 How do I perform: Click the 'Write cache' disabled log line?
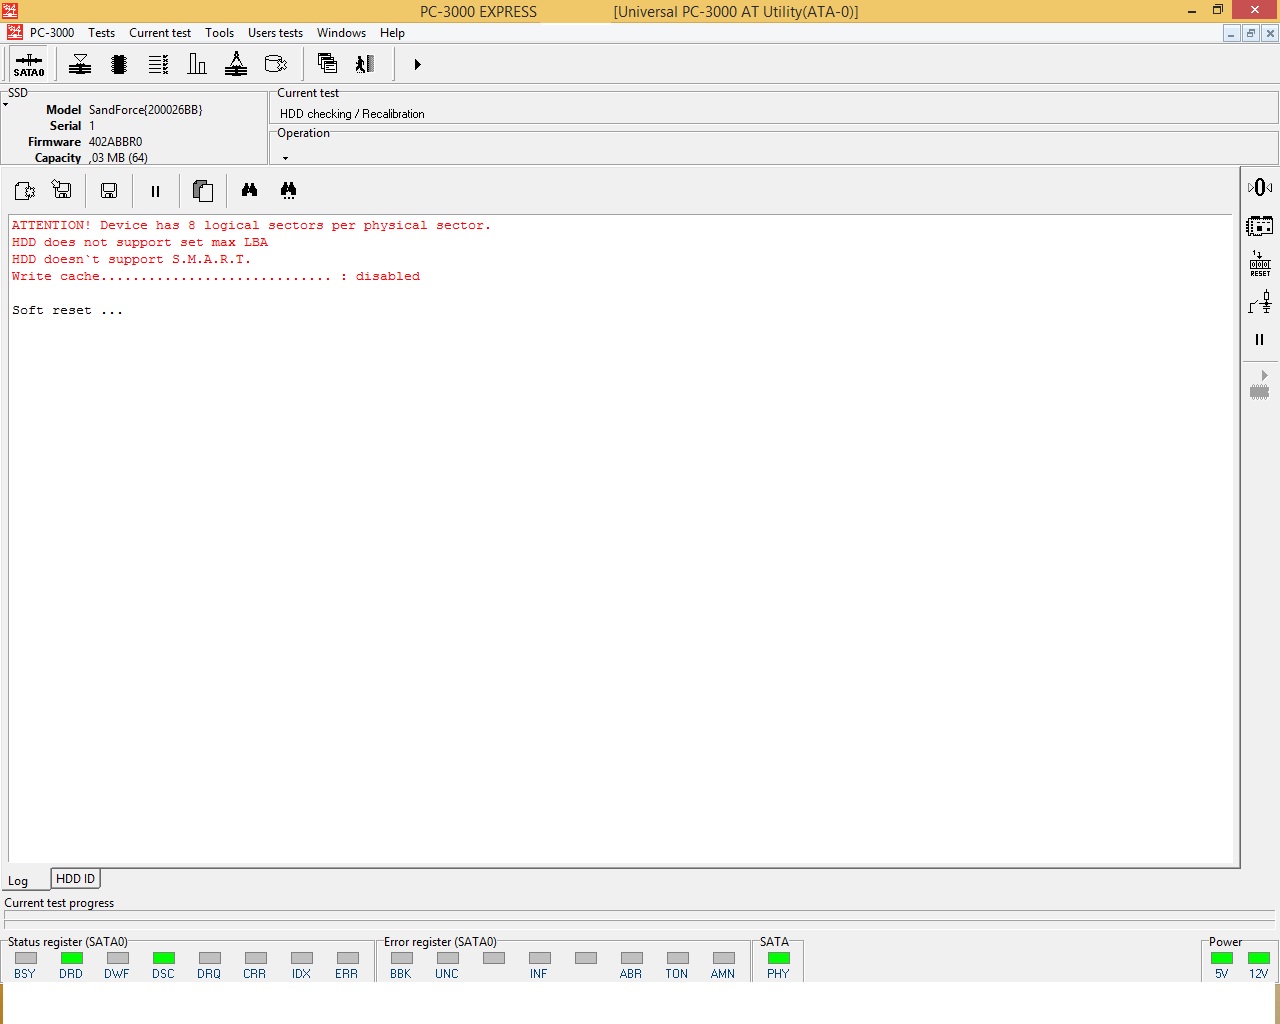tap(216, 276)
